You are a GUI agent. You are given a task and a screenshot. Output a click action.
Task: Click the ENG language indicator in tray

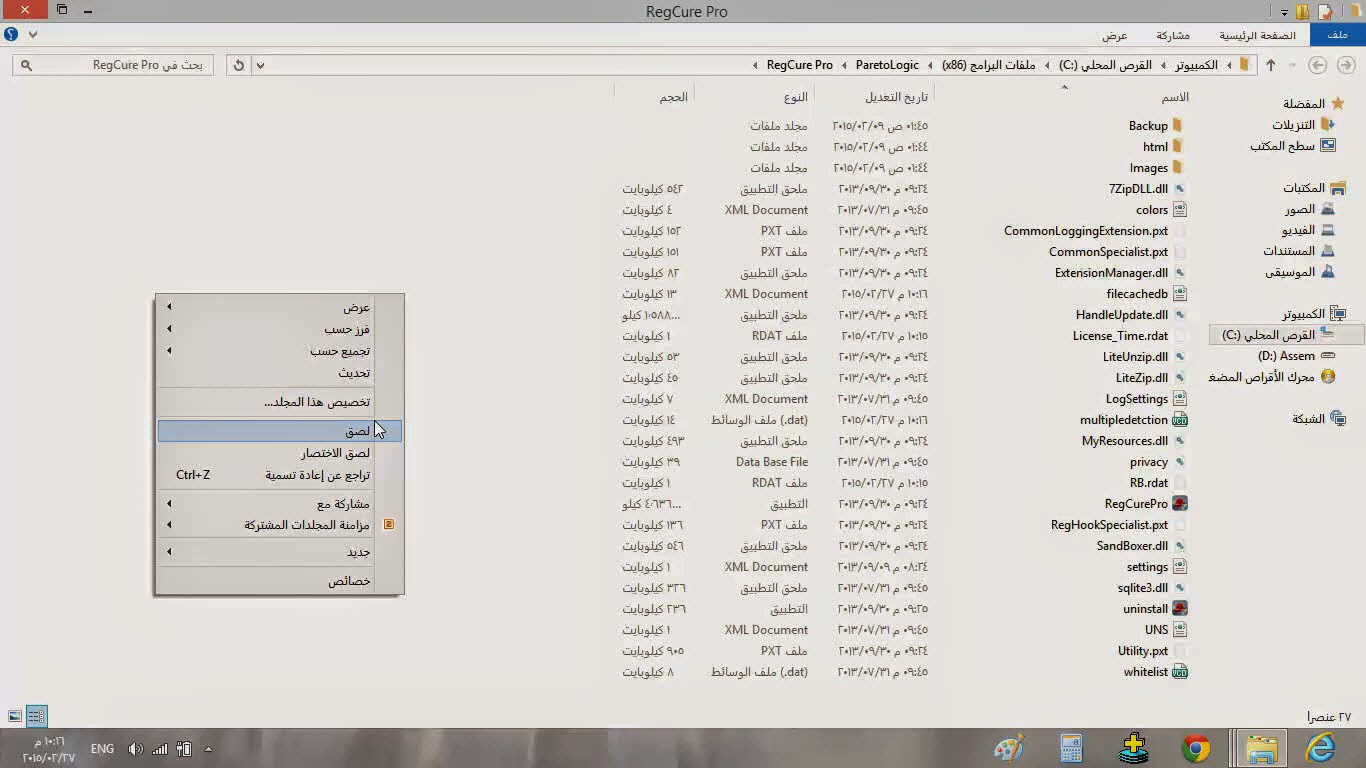[x=102, y=748]
